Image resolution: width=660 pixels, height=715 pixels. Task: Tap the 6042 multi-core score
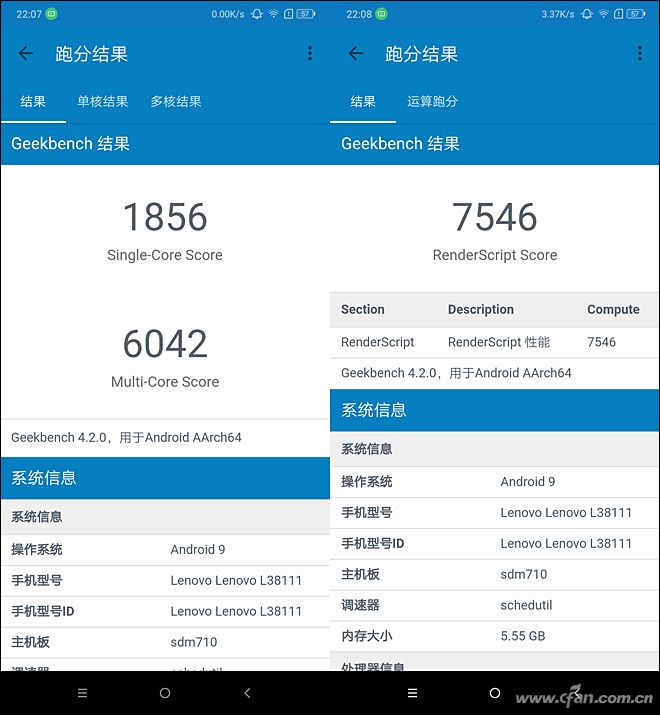(165, 344)
